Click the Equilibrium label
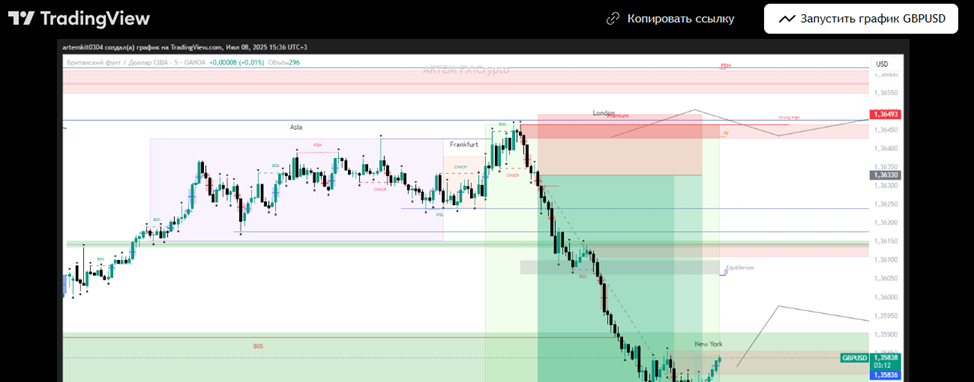The height and width of the screenshot is (382, 974). click(740, 268)
